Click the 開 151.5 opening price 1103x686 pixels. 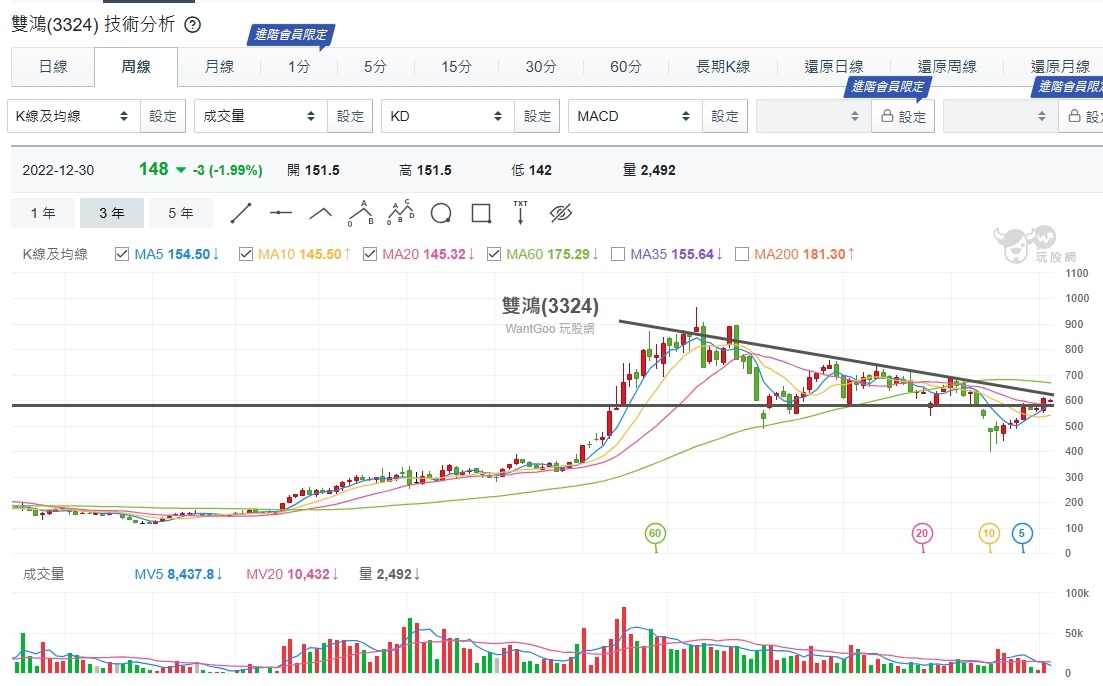[313, 170]
